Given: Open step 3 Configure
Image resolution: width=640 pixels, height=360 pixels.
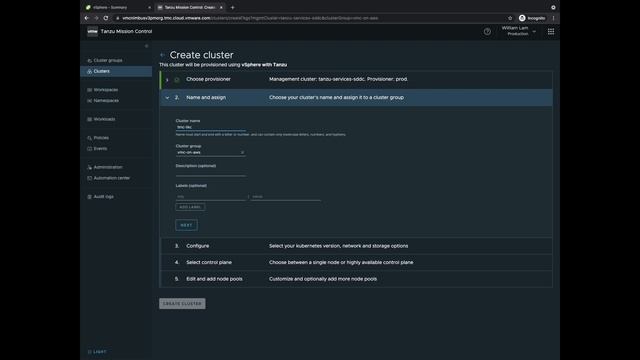Looking at the screenshot, I should pyautogui.click(x=356, y=246).
